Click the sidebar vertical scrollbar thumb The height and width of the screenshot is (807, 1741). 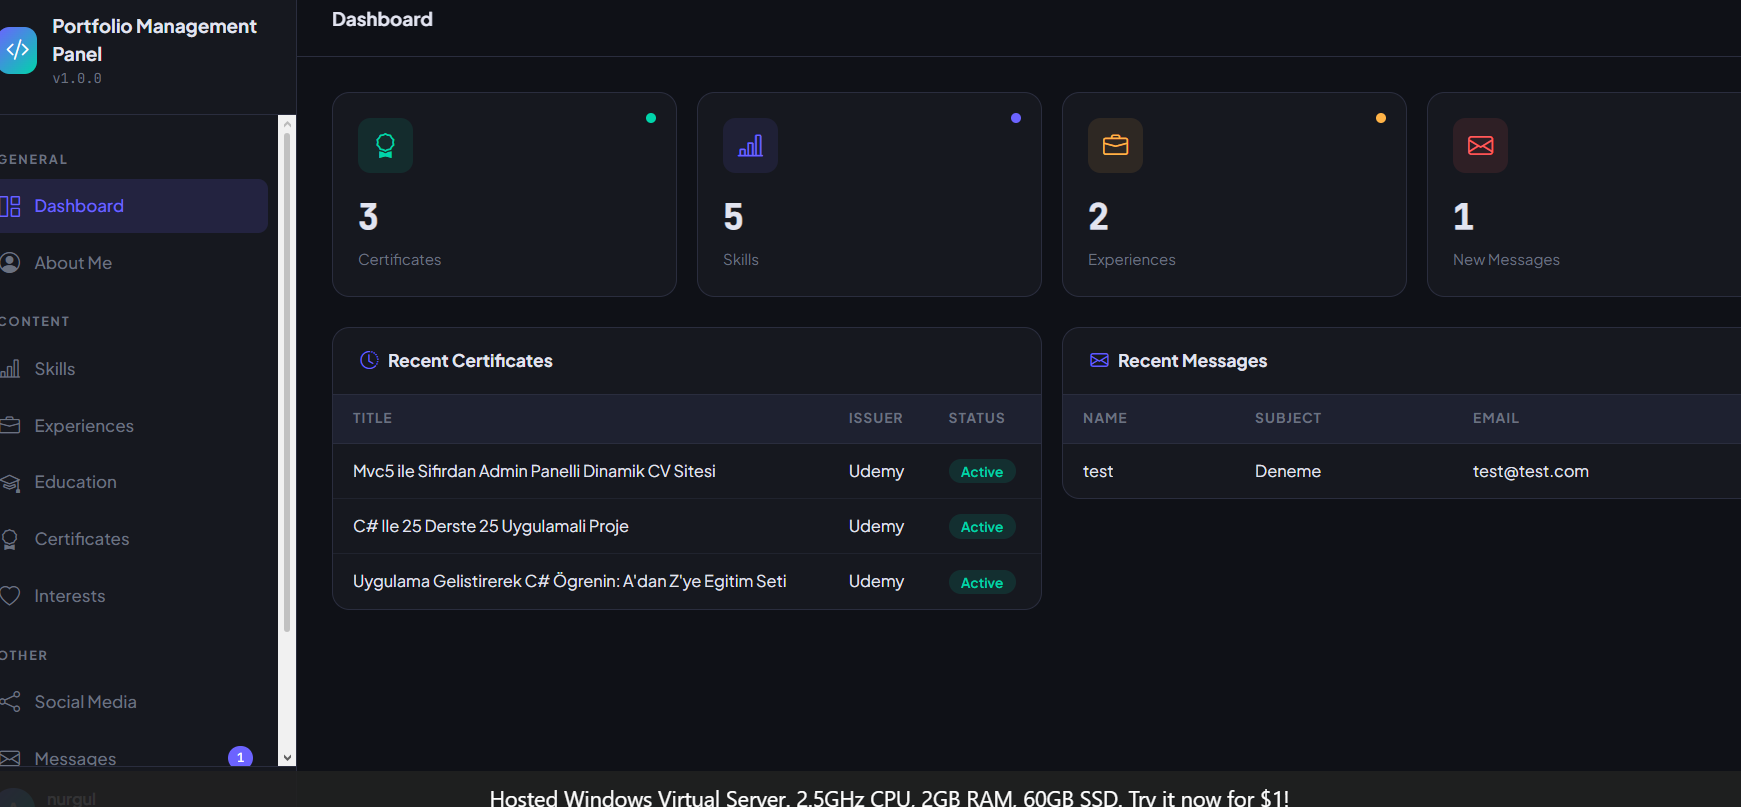point(287,384)
